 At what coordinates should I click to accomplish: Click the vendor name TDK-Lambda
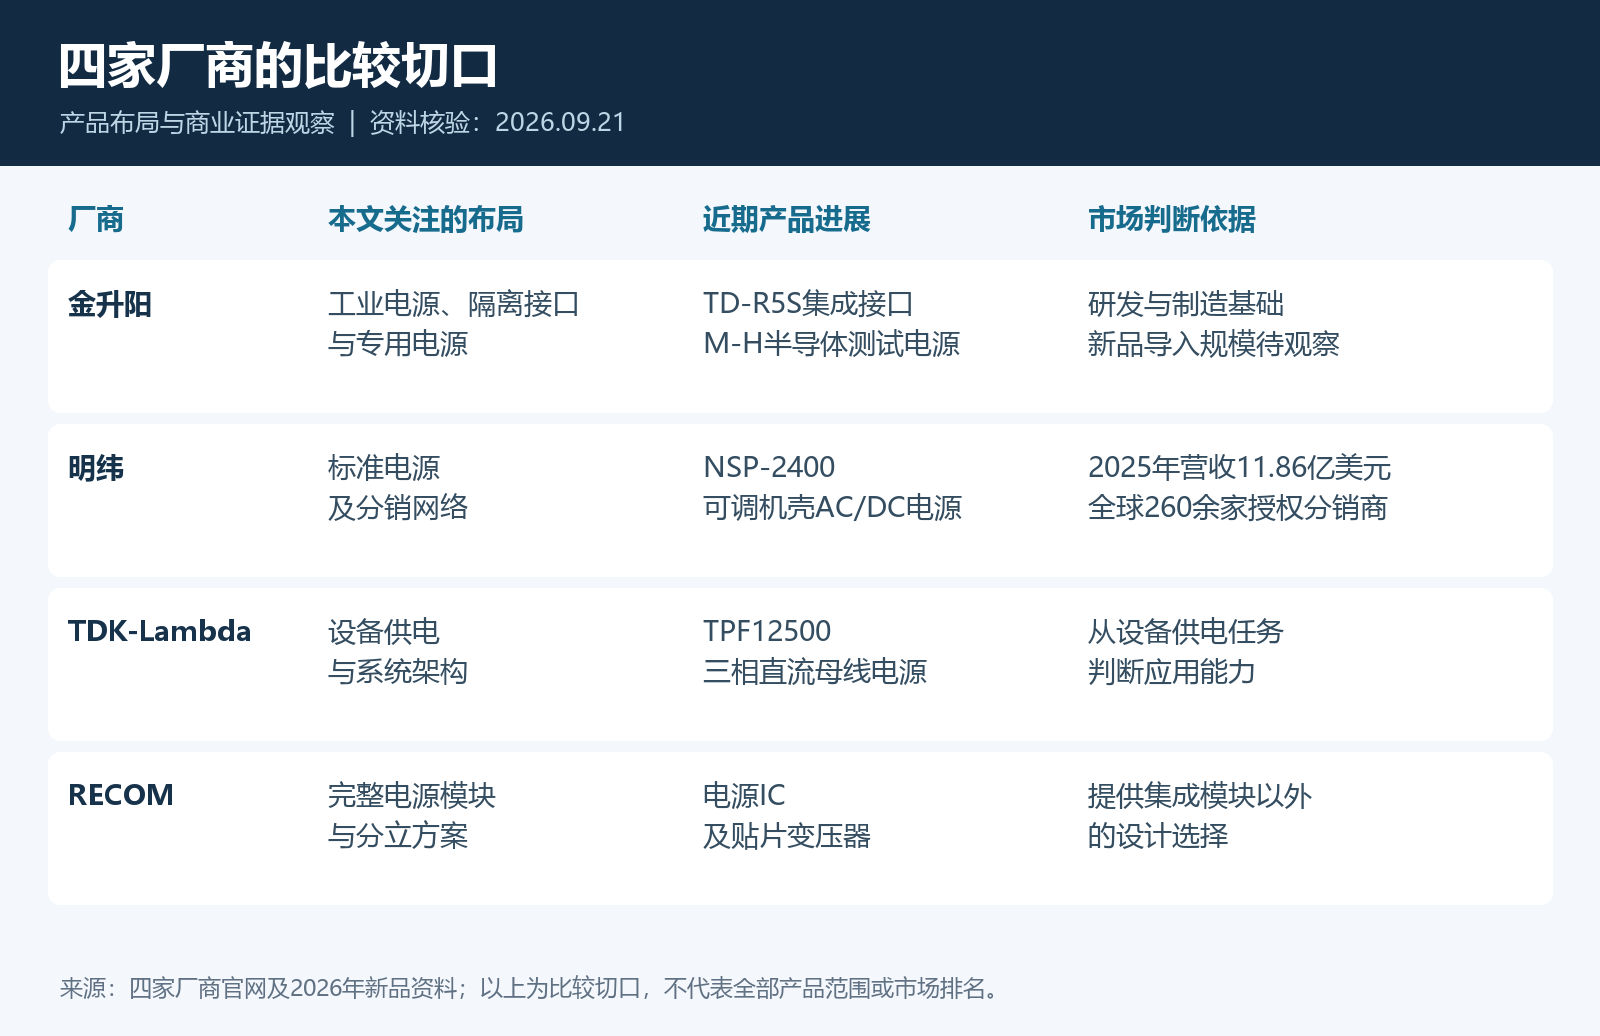160,632
